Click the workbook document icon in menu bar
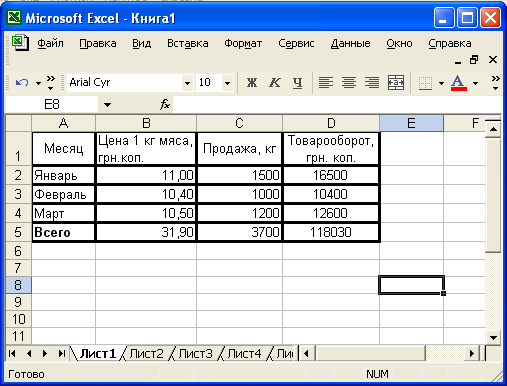Viewport: 507px width, 386px height. [20, 43]
